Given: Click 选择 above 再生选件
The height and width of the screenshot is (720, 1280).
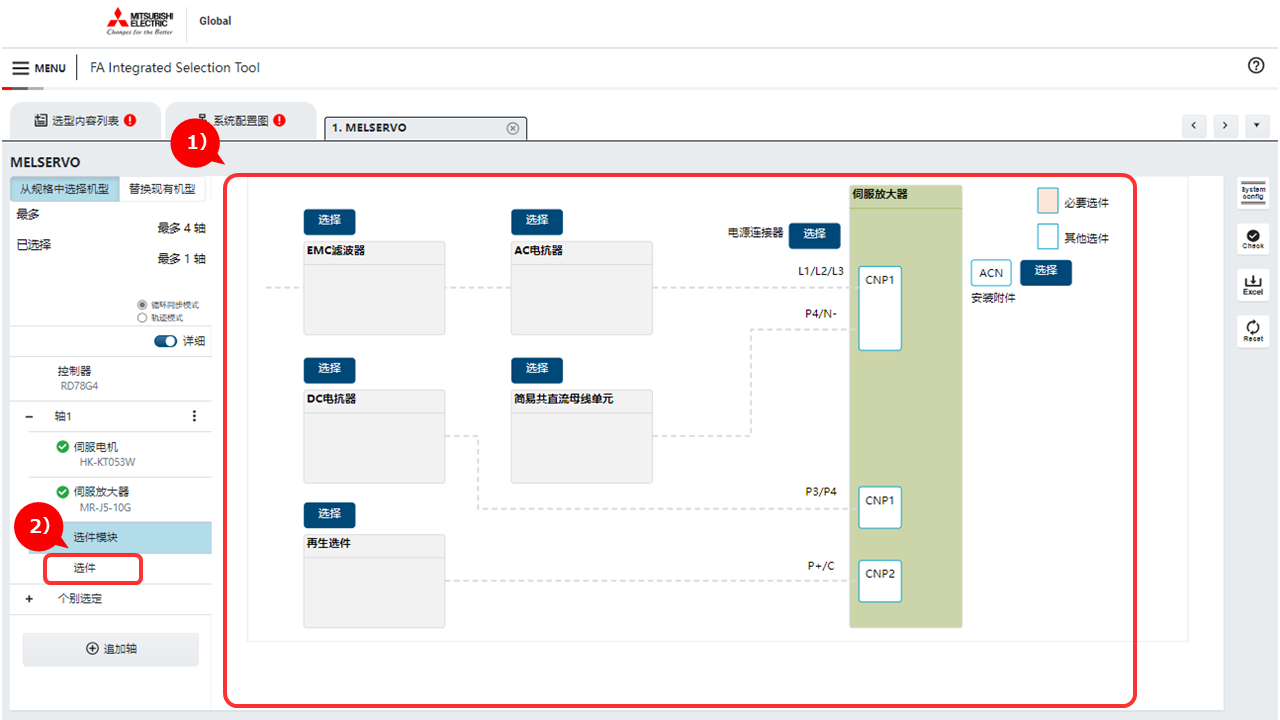Looking at the screenshot, I should pos(329,514).
